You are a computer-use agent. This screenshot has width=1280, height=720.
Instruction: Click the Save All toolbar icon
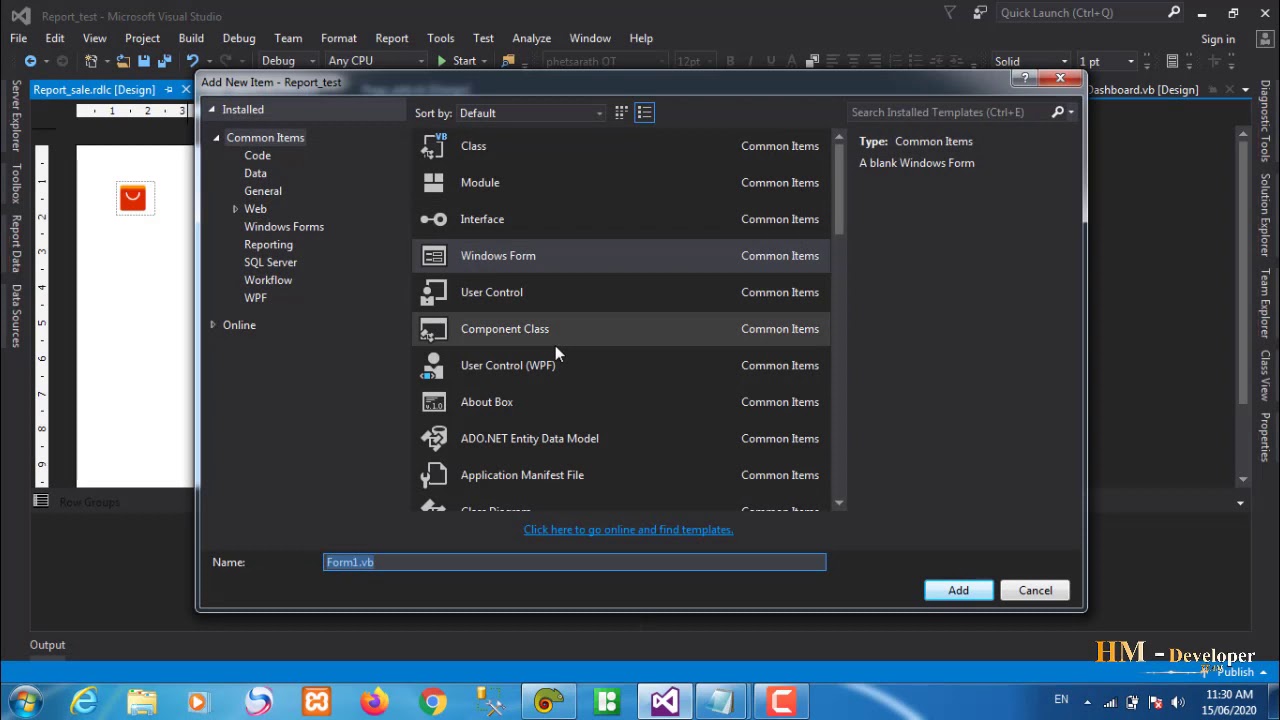pos(165,61)
